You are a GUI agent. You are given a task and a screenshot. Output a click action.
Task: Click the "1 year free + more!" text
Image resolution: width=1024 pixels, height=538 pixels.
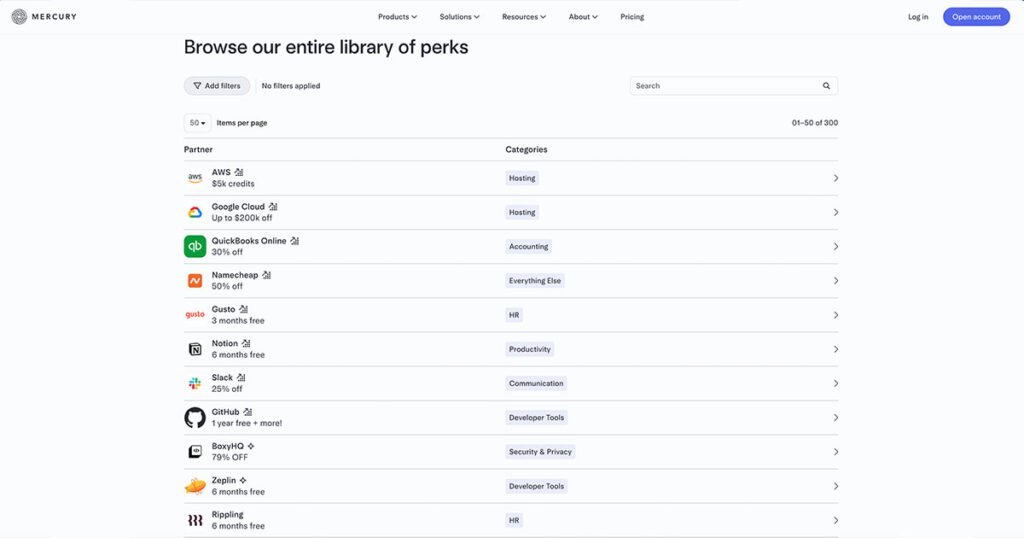pos(247,423)
